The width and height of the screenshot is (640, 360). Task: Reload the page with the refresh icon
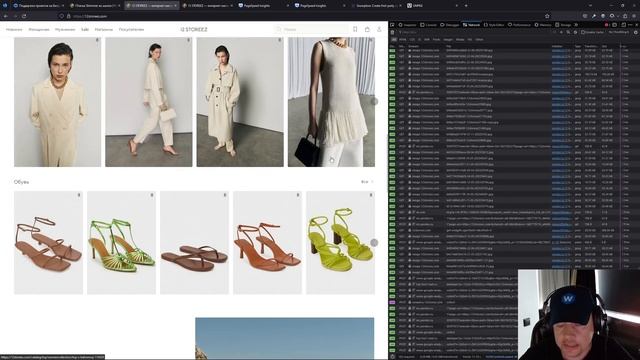pos(24,16)
